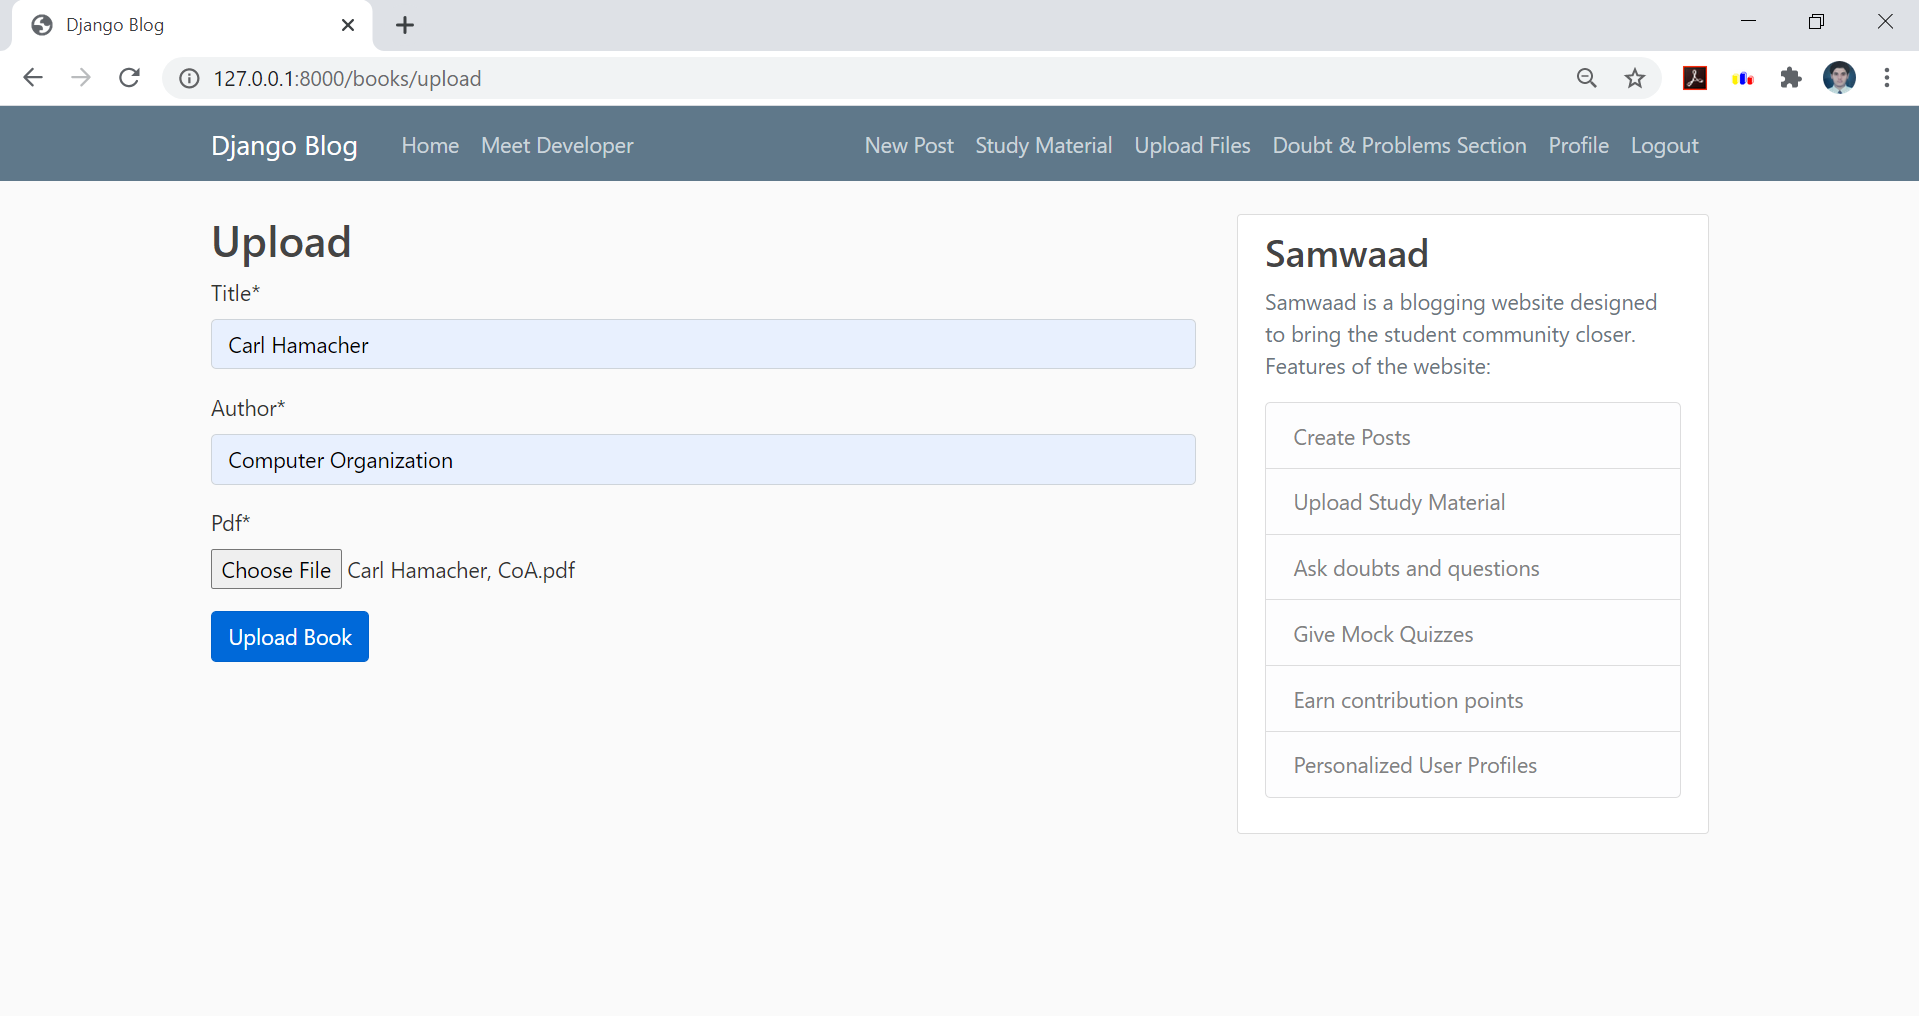The image size is (1919, 1016).
Task: Open the Chrome profile avatar
Action: [x=1839, y=78]
